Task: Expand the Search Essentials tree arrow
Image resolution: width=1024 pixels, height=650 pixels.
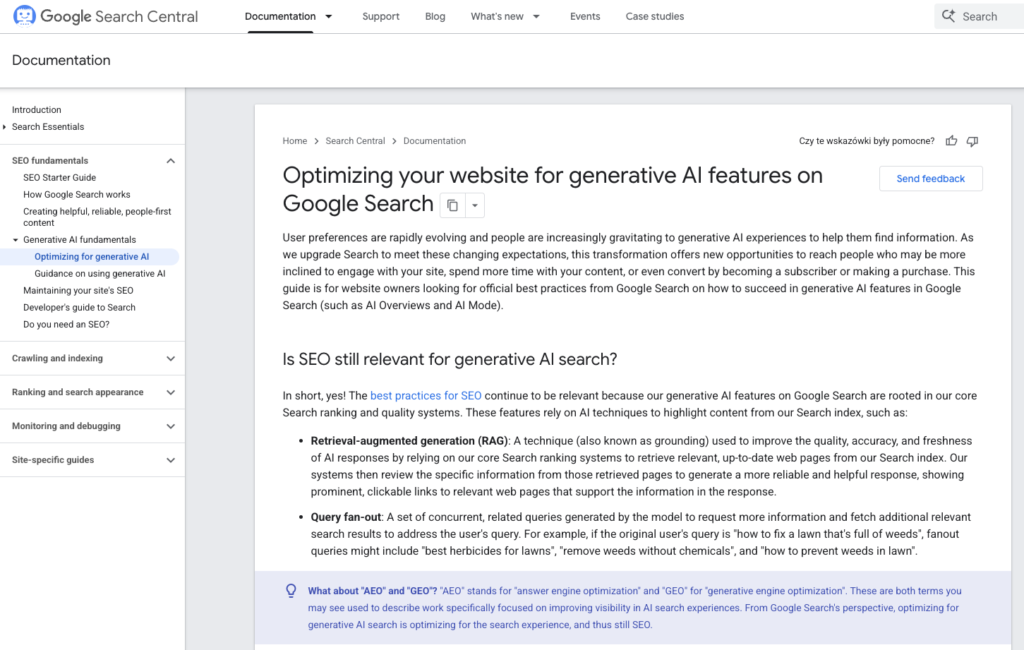Action: coord(5,127)
